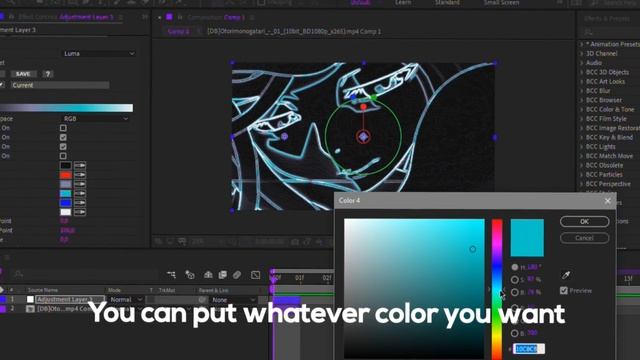The image size is (640, 360).
Task: Click the eyedropper beside the white swatch
Action: [x=80, y=212]
